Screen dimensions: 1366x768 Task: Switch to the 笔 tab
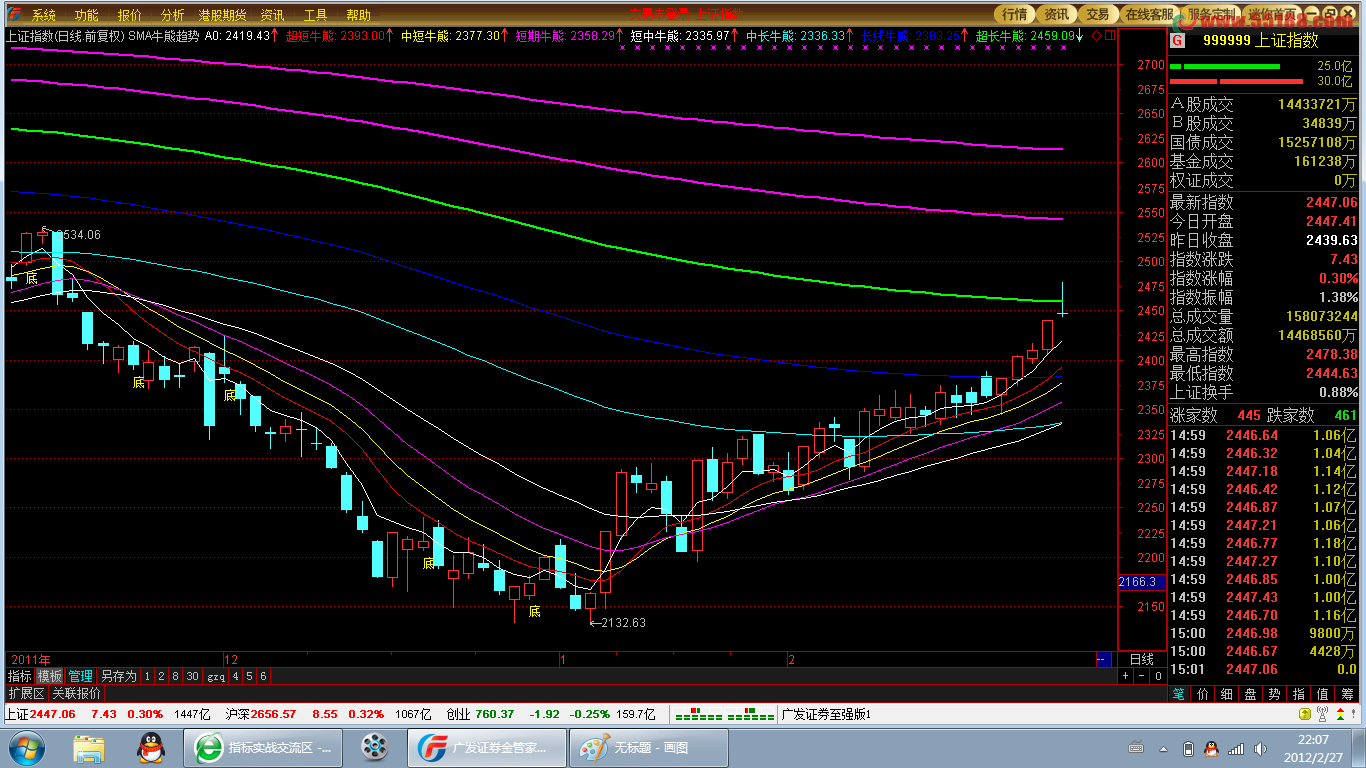coord(1179,693)
